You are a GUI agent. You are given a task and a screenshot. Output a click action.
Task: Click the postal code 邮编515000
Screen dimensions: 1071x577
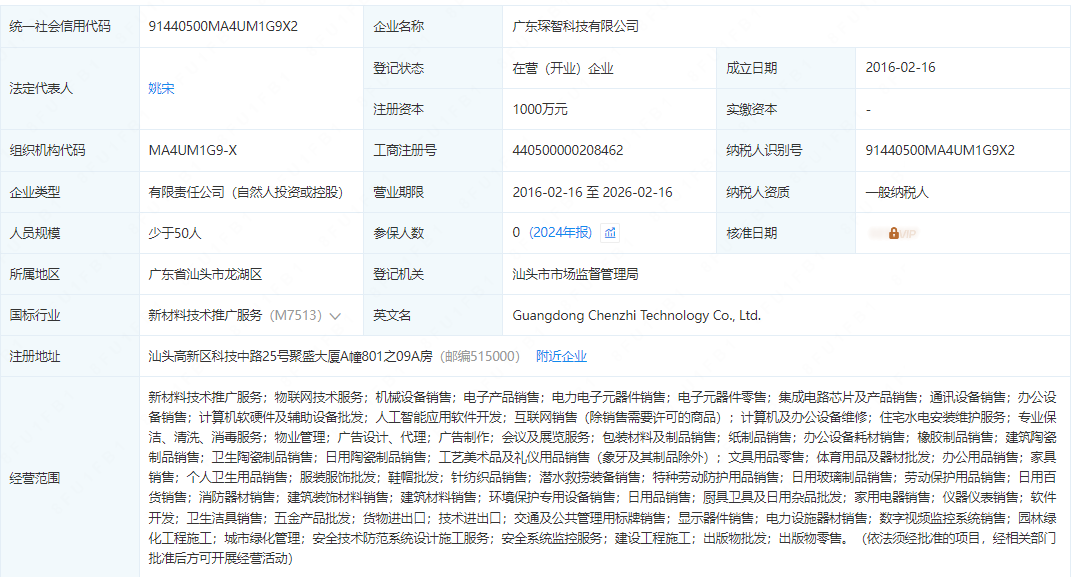click(481, 356)
